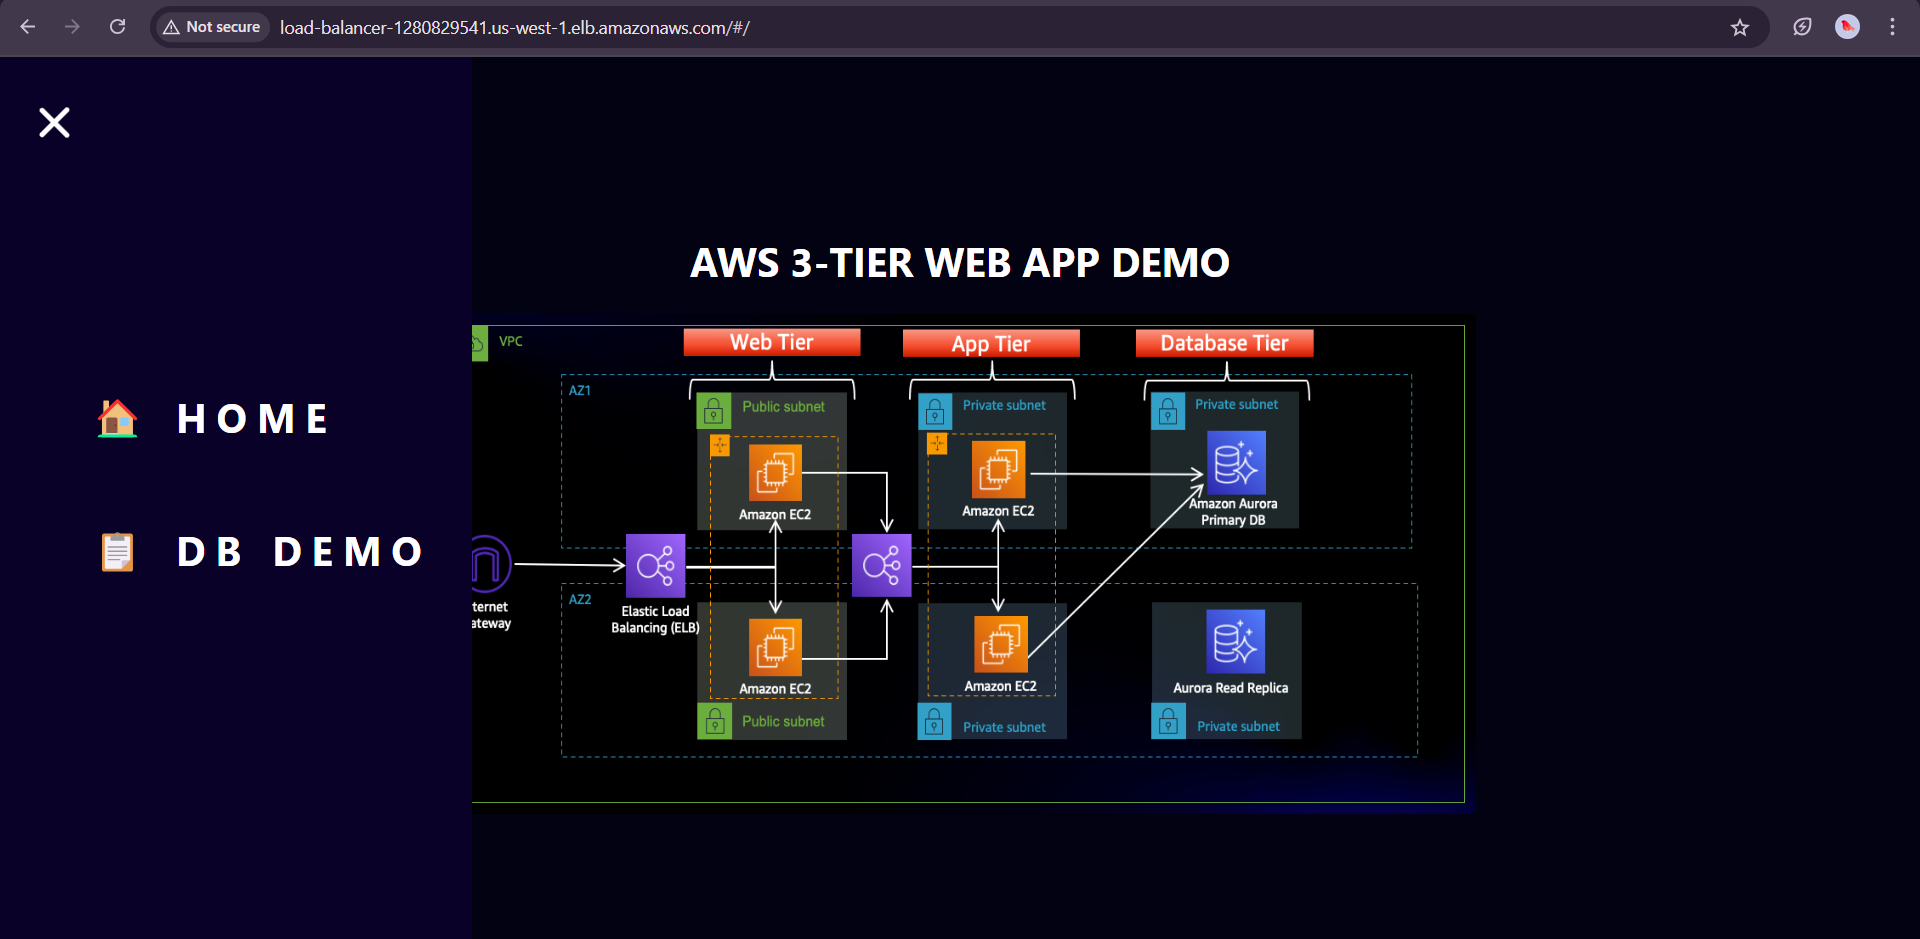Click the AWS 3-TIER WEB APP DEMO heading
1920x939 pixels.
[x=960, y=263]
